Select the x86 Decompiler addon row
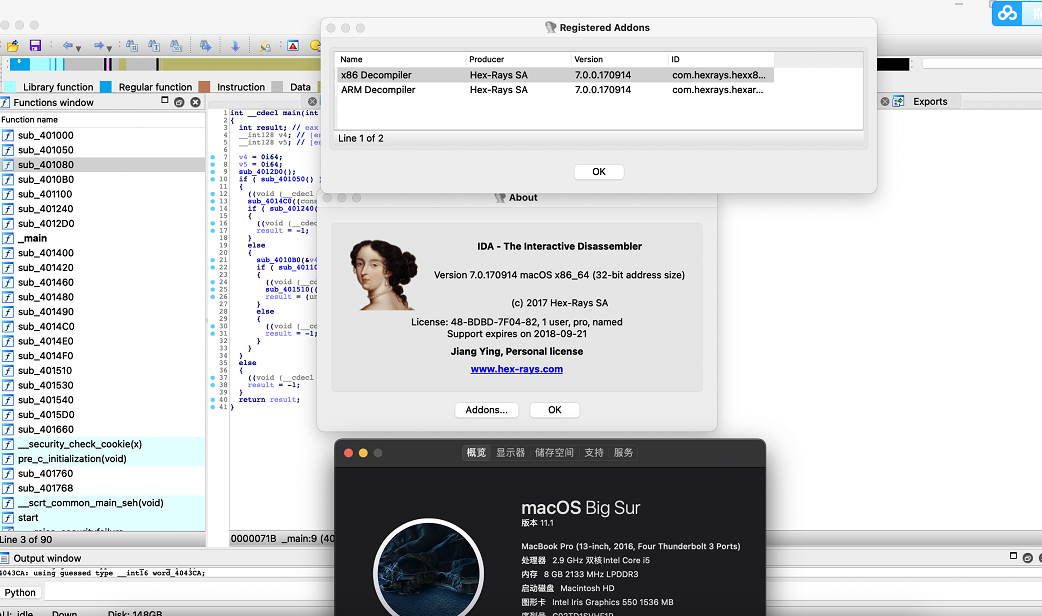1042x616 pixels. point(554,75)
